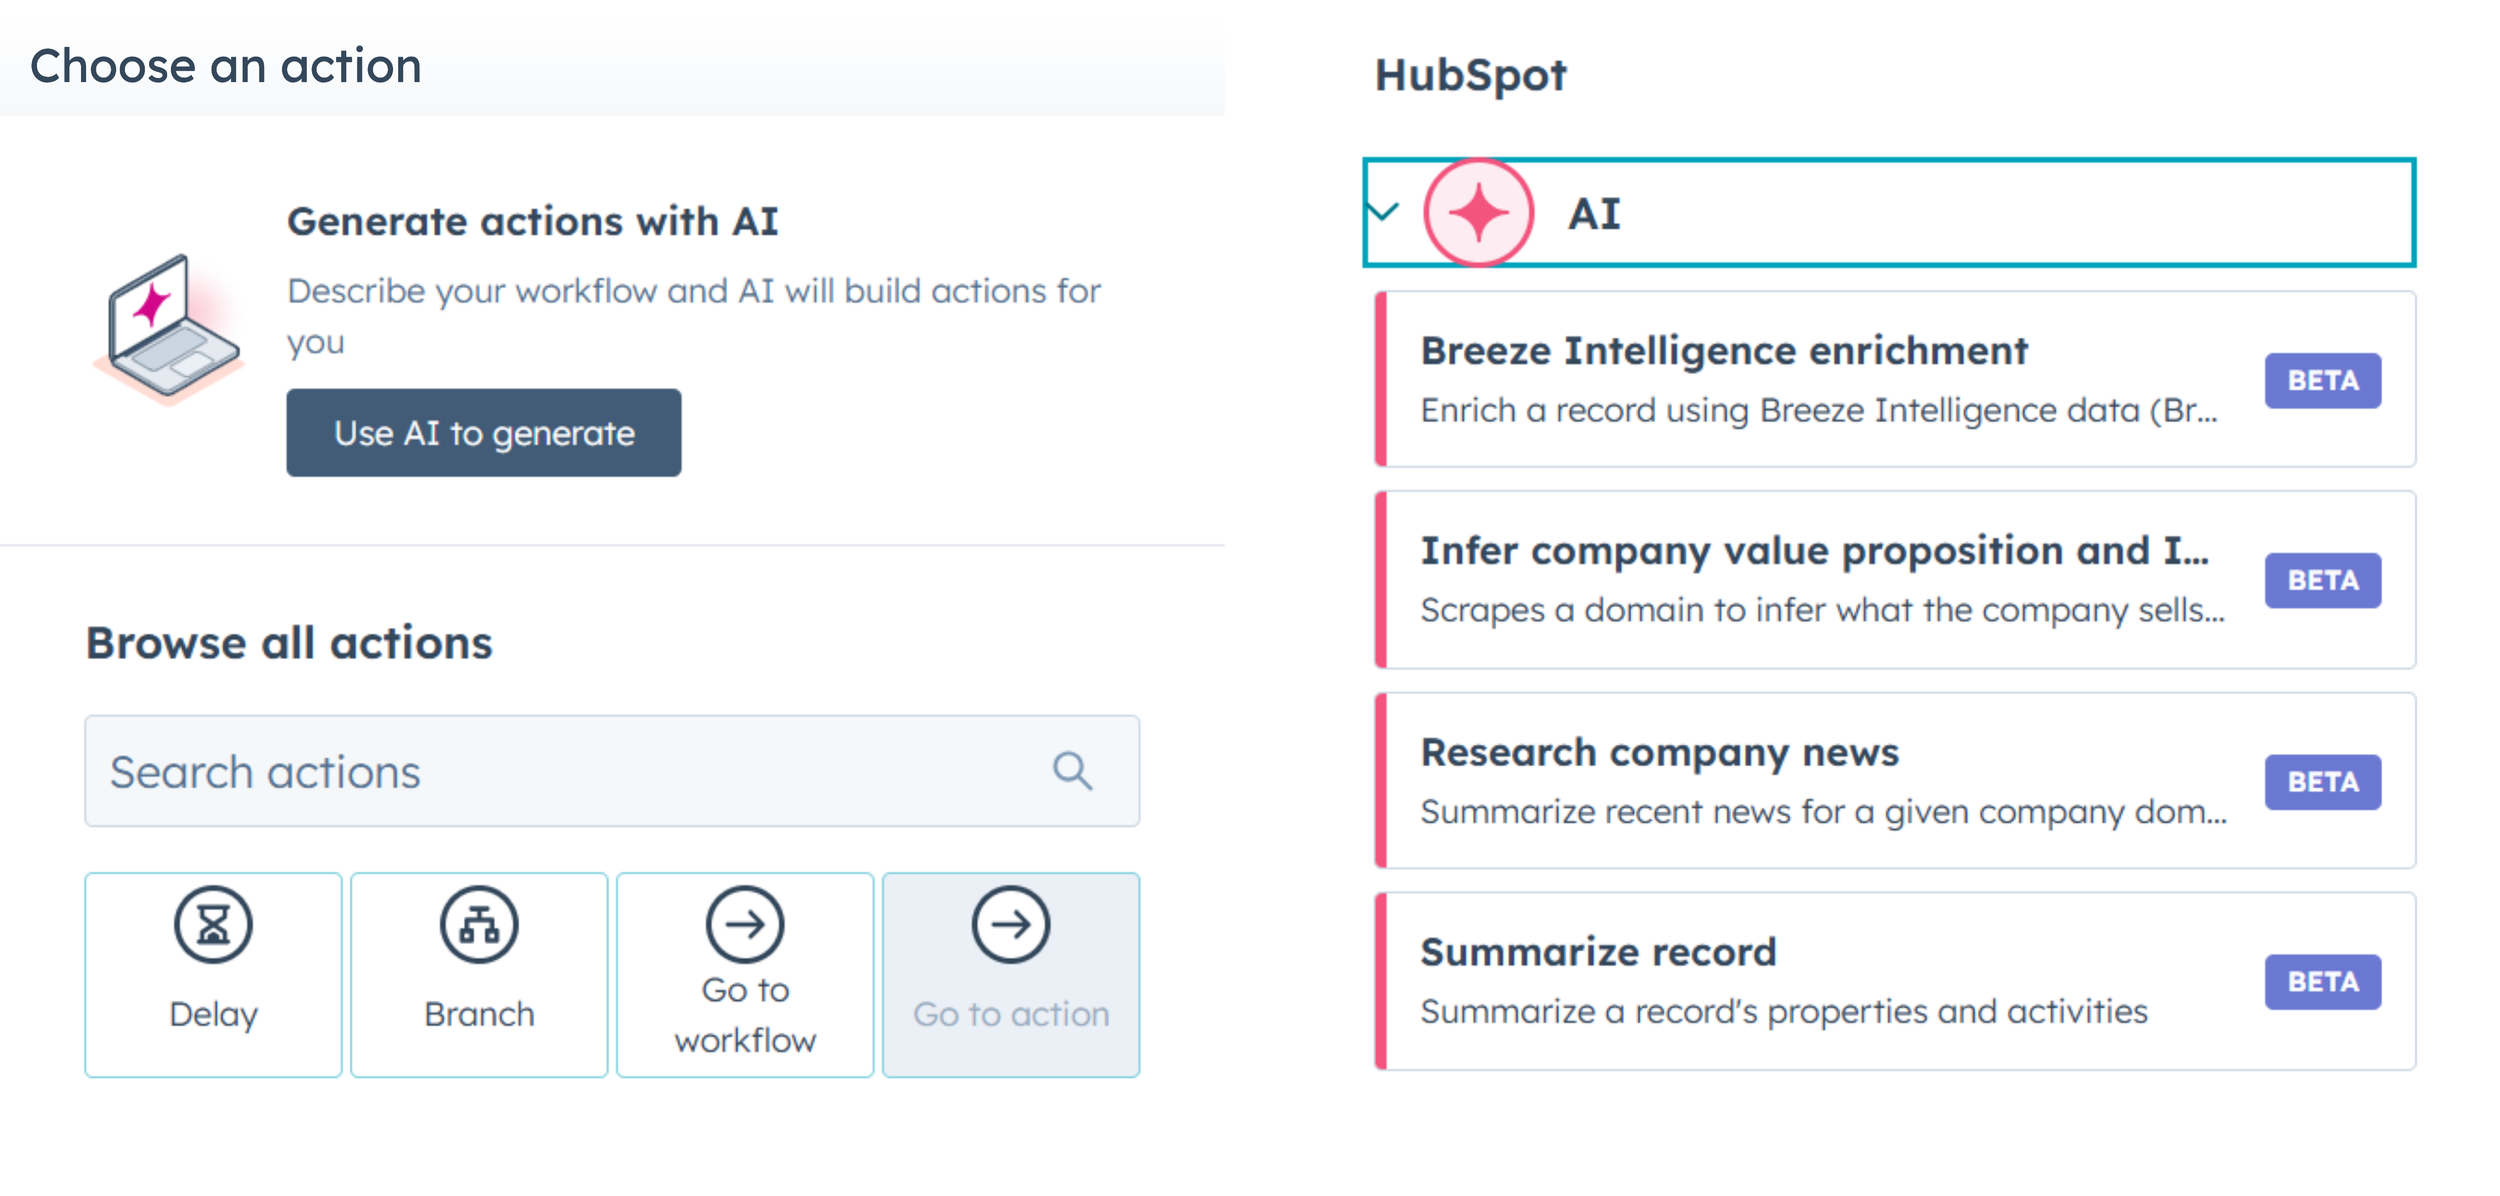The image size is (2500, 1196).
Task: Collapse the AI section chevron
Action: 1383,211
